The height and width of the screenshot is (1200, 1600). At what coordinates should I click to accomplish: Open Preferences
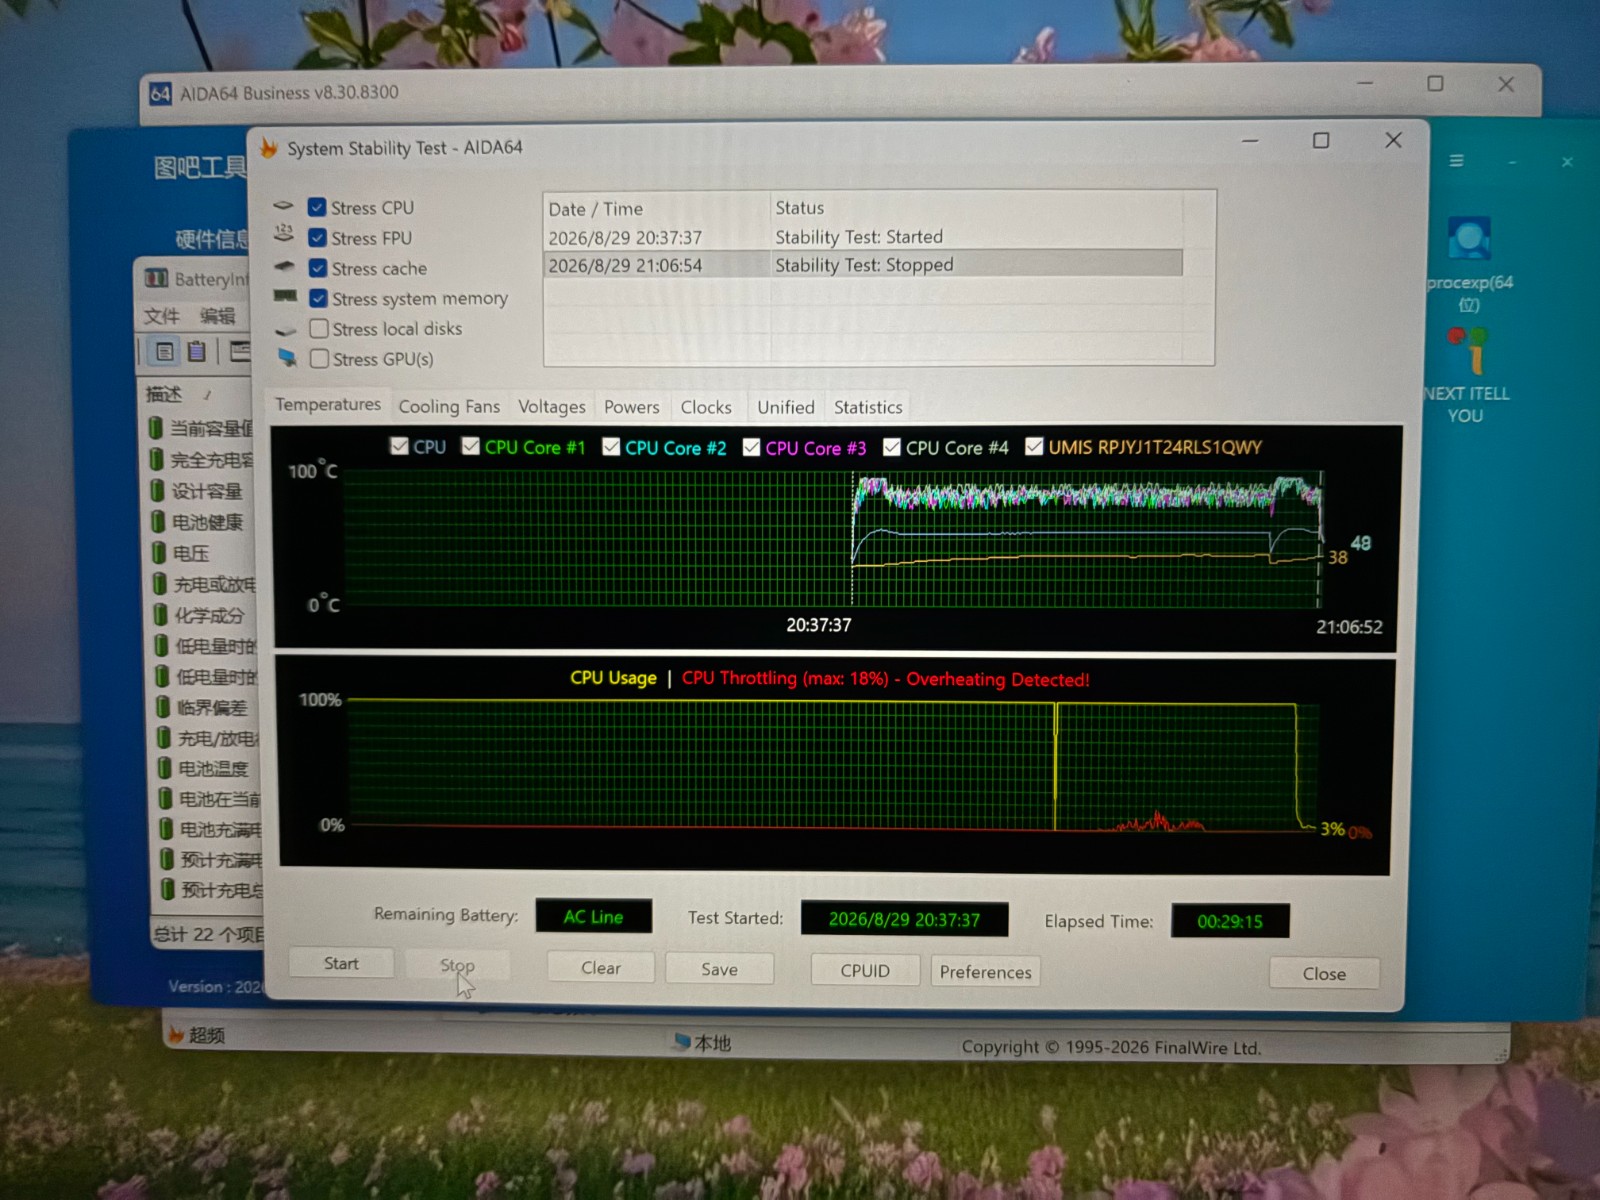click(x=985, y=972)
